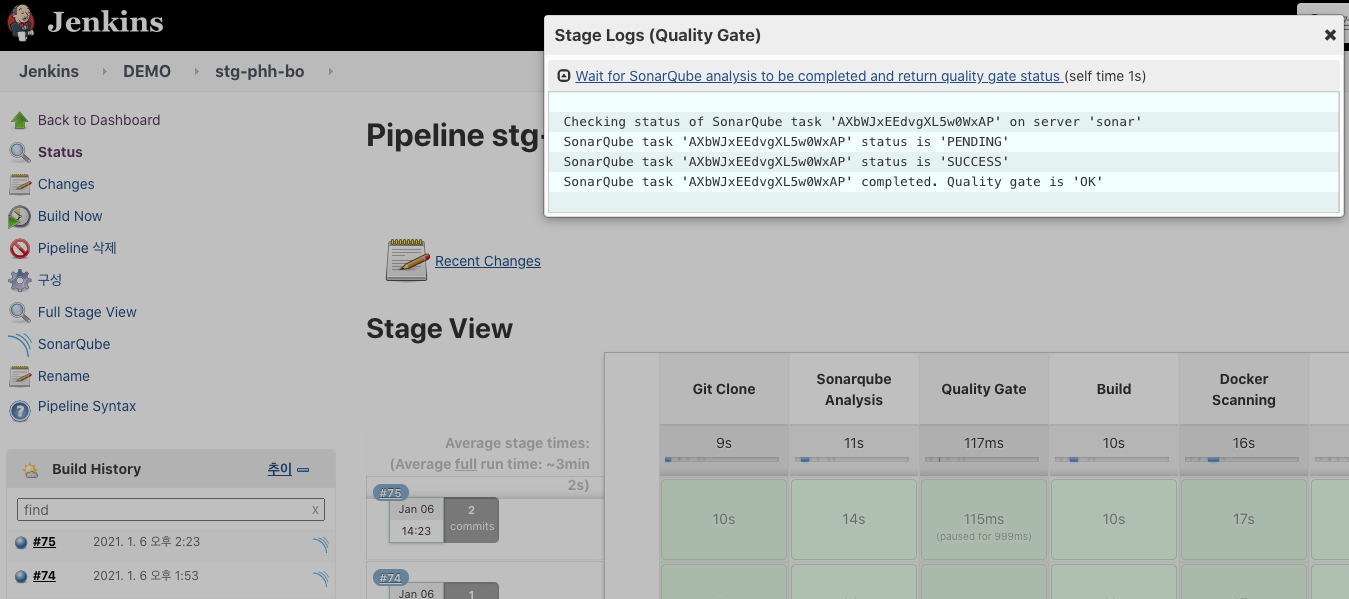Open build #74 link in history
Viewport: 1349px width, 599px height.
[44, 576]
